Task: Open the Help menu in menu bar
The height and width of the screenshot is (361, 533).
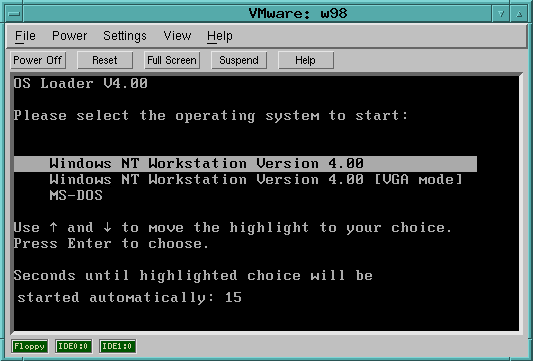Action: click(x=220, y=36)
